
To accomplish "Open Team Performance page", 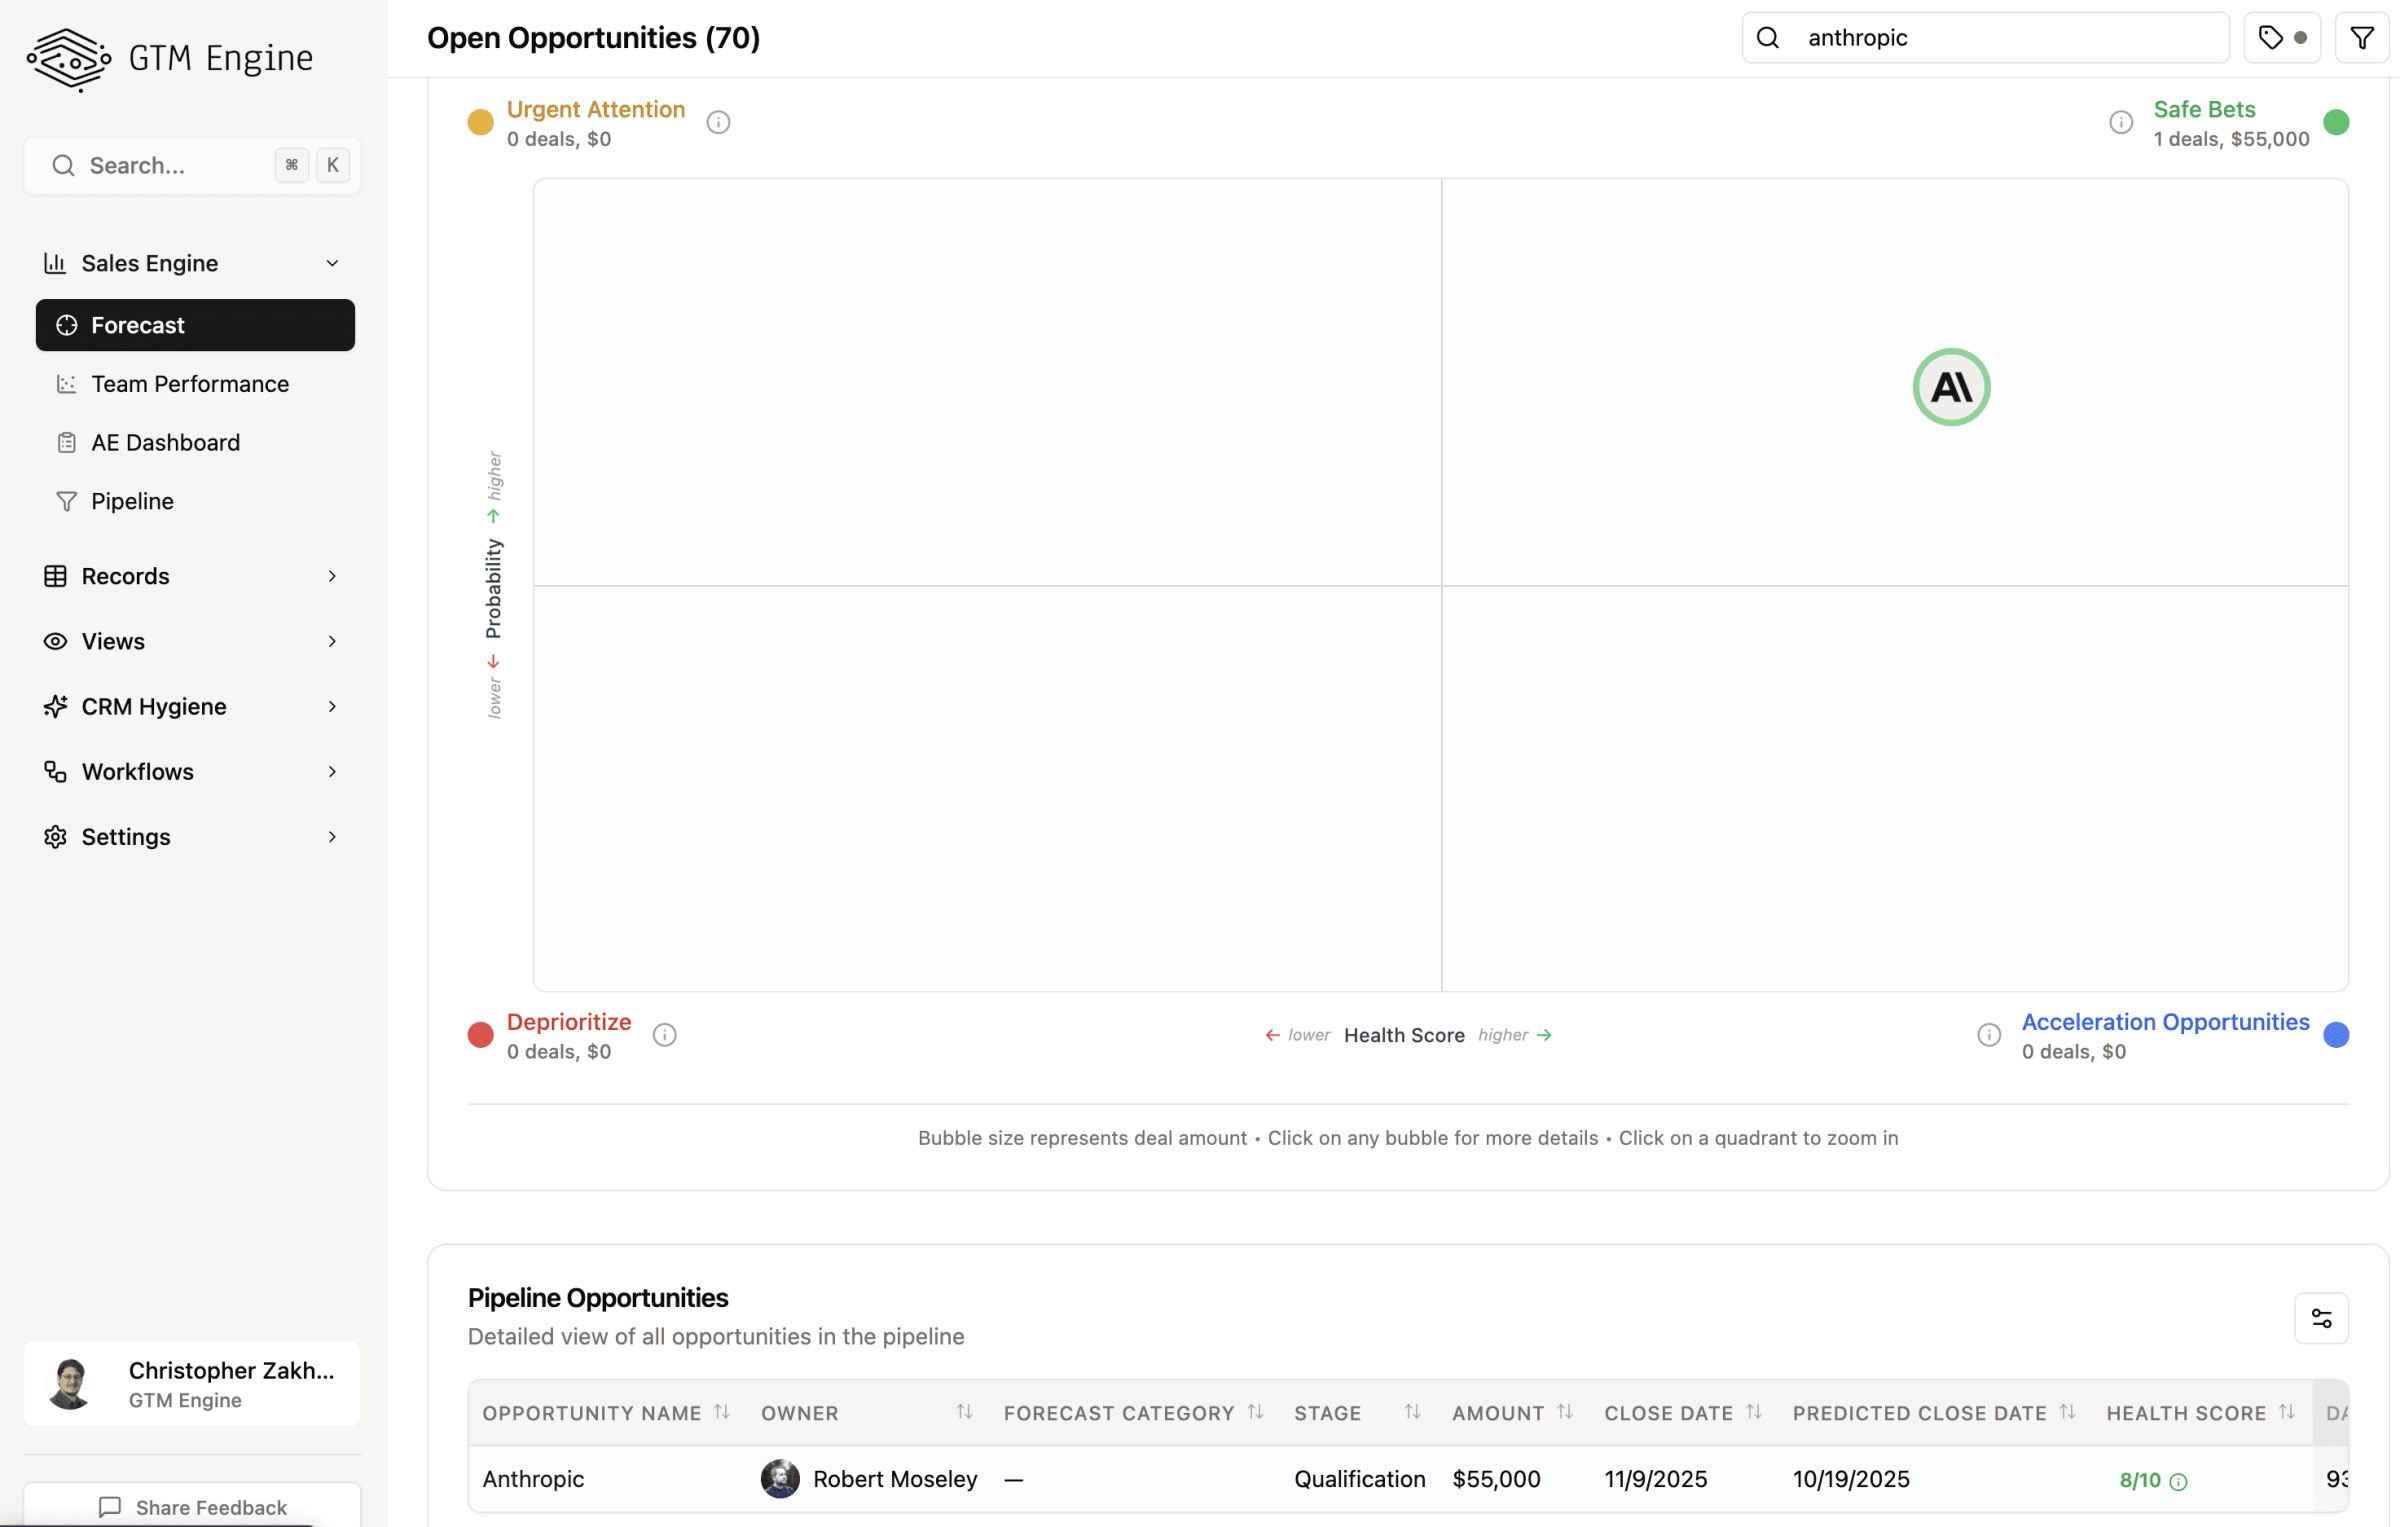I will tap(190, 384).
